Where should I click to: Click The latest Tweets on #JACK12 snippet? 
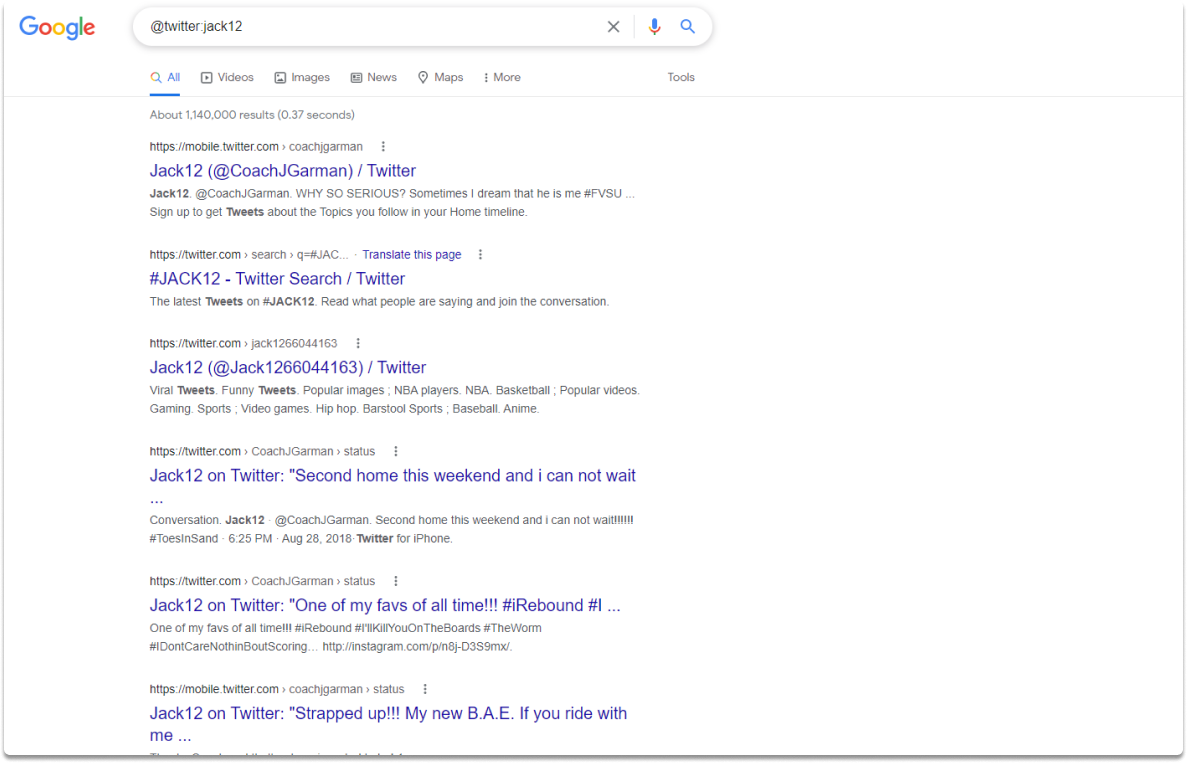pos(379,301)
